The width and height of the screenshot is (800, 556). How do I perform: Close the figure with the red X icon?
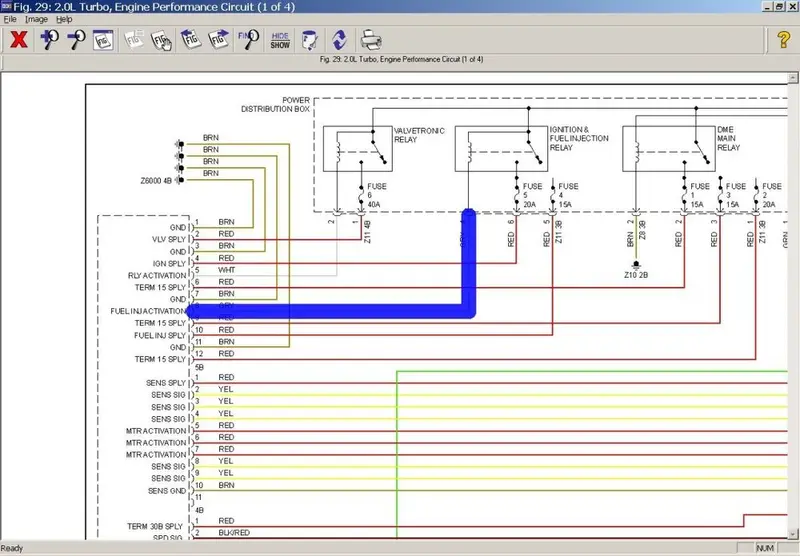[x=19, y=39]
